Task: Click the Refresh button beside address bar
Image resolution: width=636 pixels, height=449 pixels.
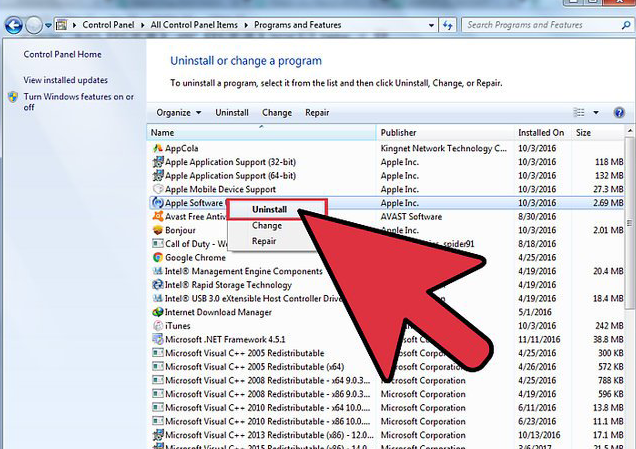Action: pos(447,25)
